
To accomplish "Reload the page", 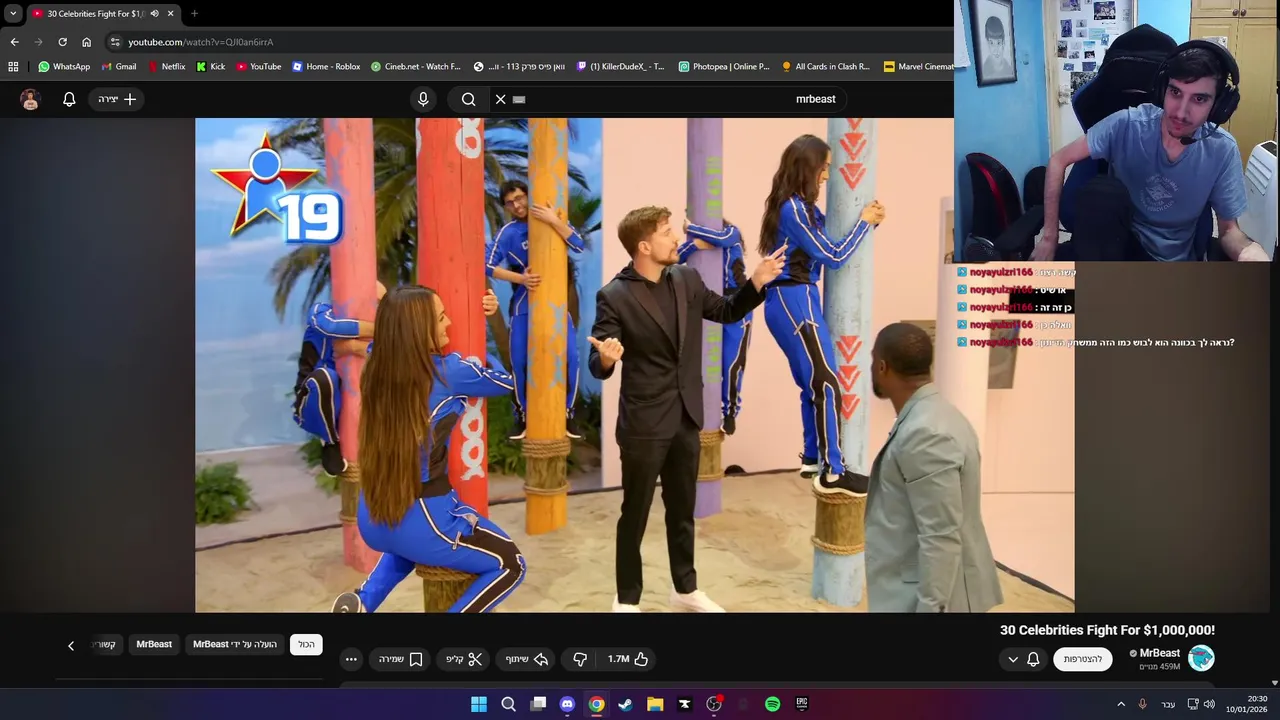I will click(62, 42).
